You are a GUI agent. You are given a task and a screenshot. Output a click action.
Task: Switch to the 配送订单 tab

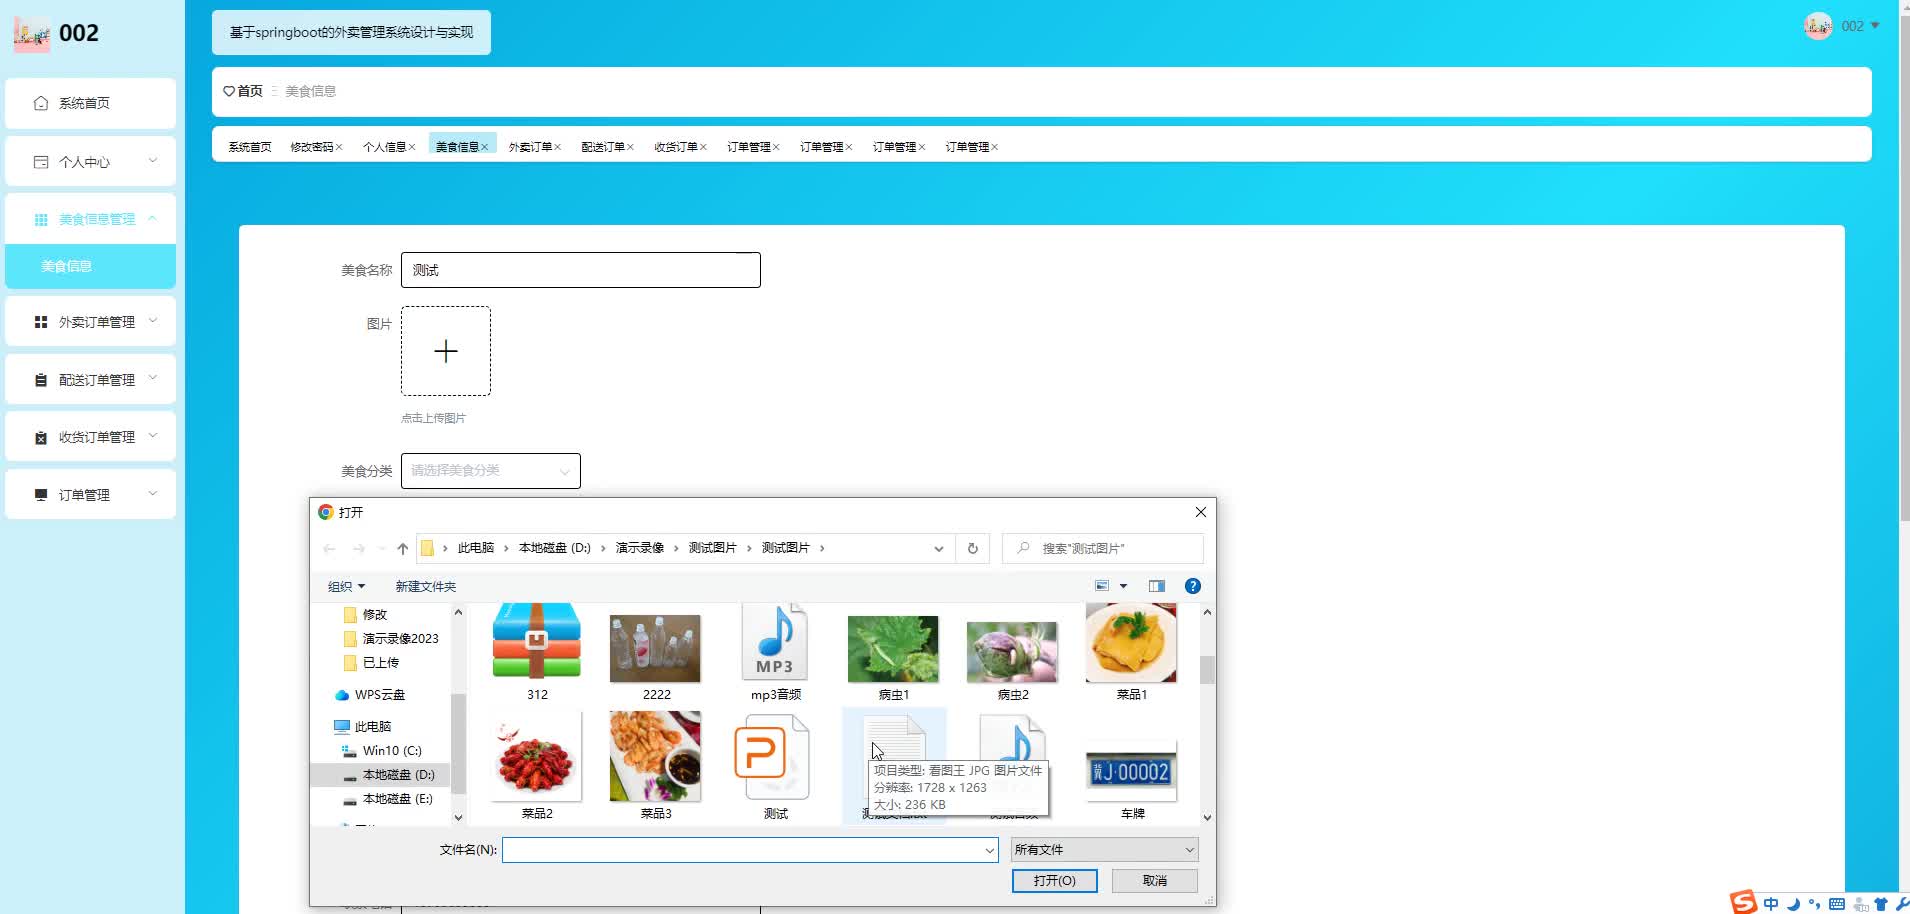tap(603, 147)
